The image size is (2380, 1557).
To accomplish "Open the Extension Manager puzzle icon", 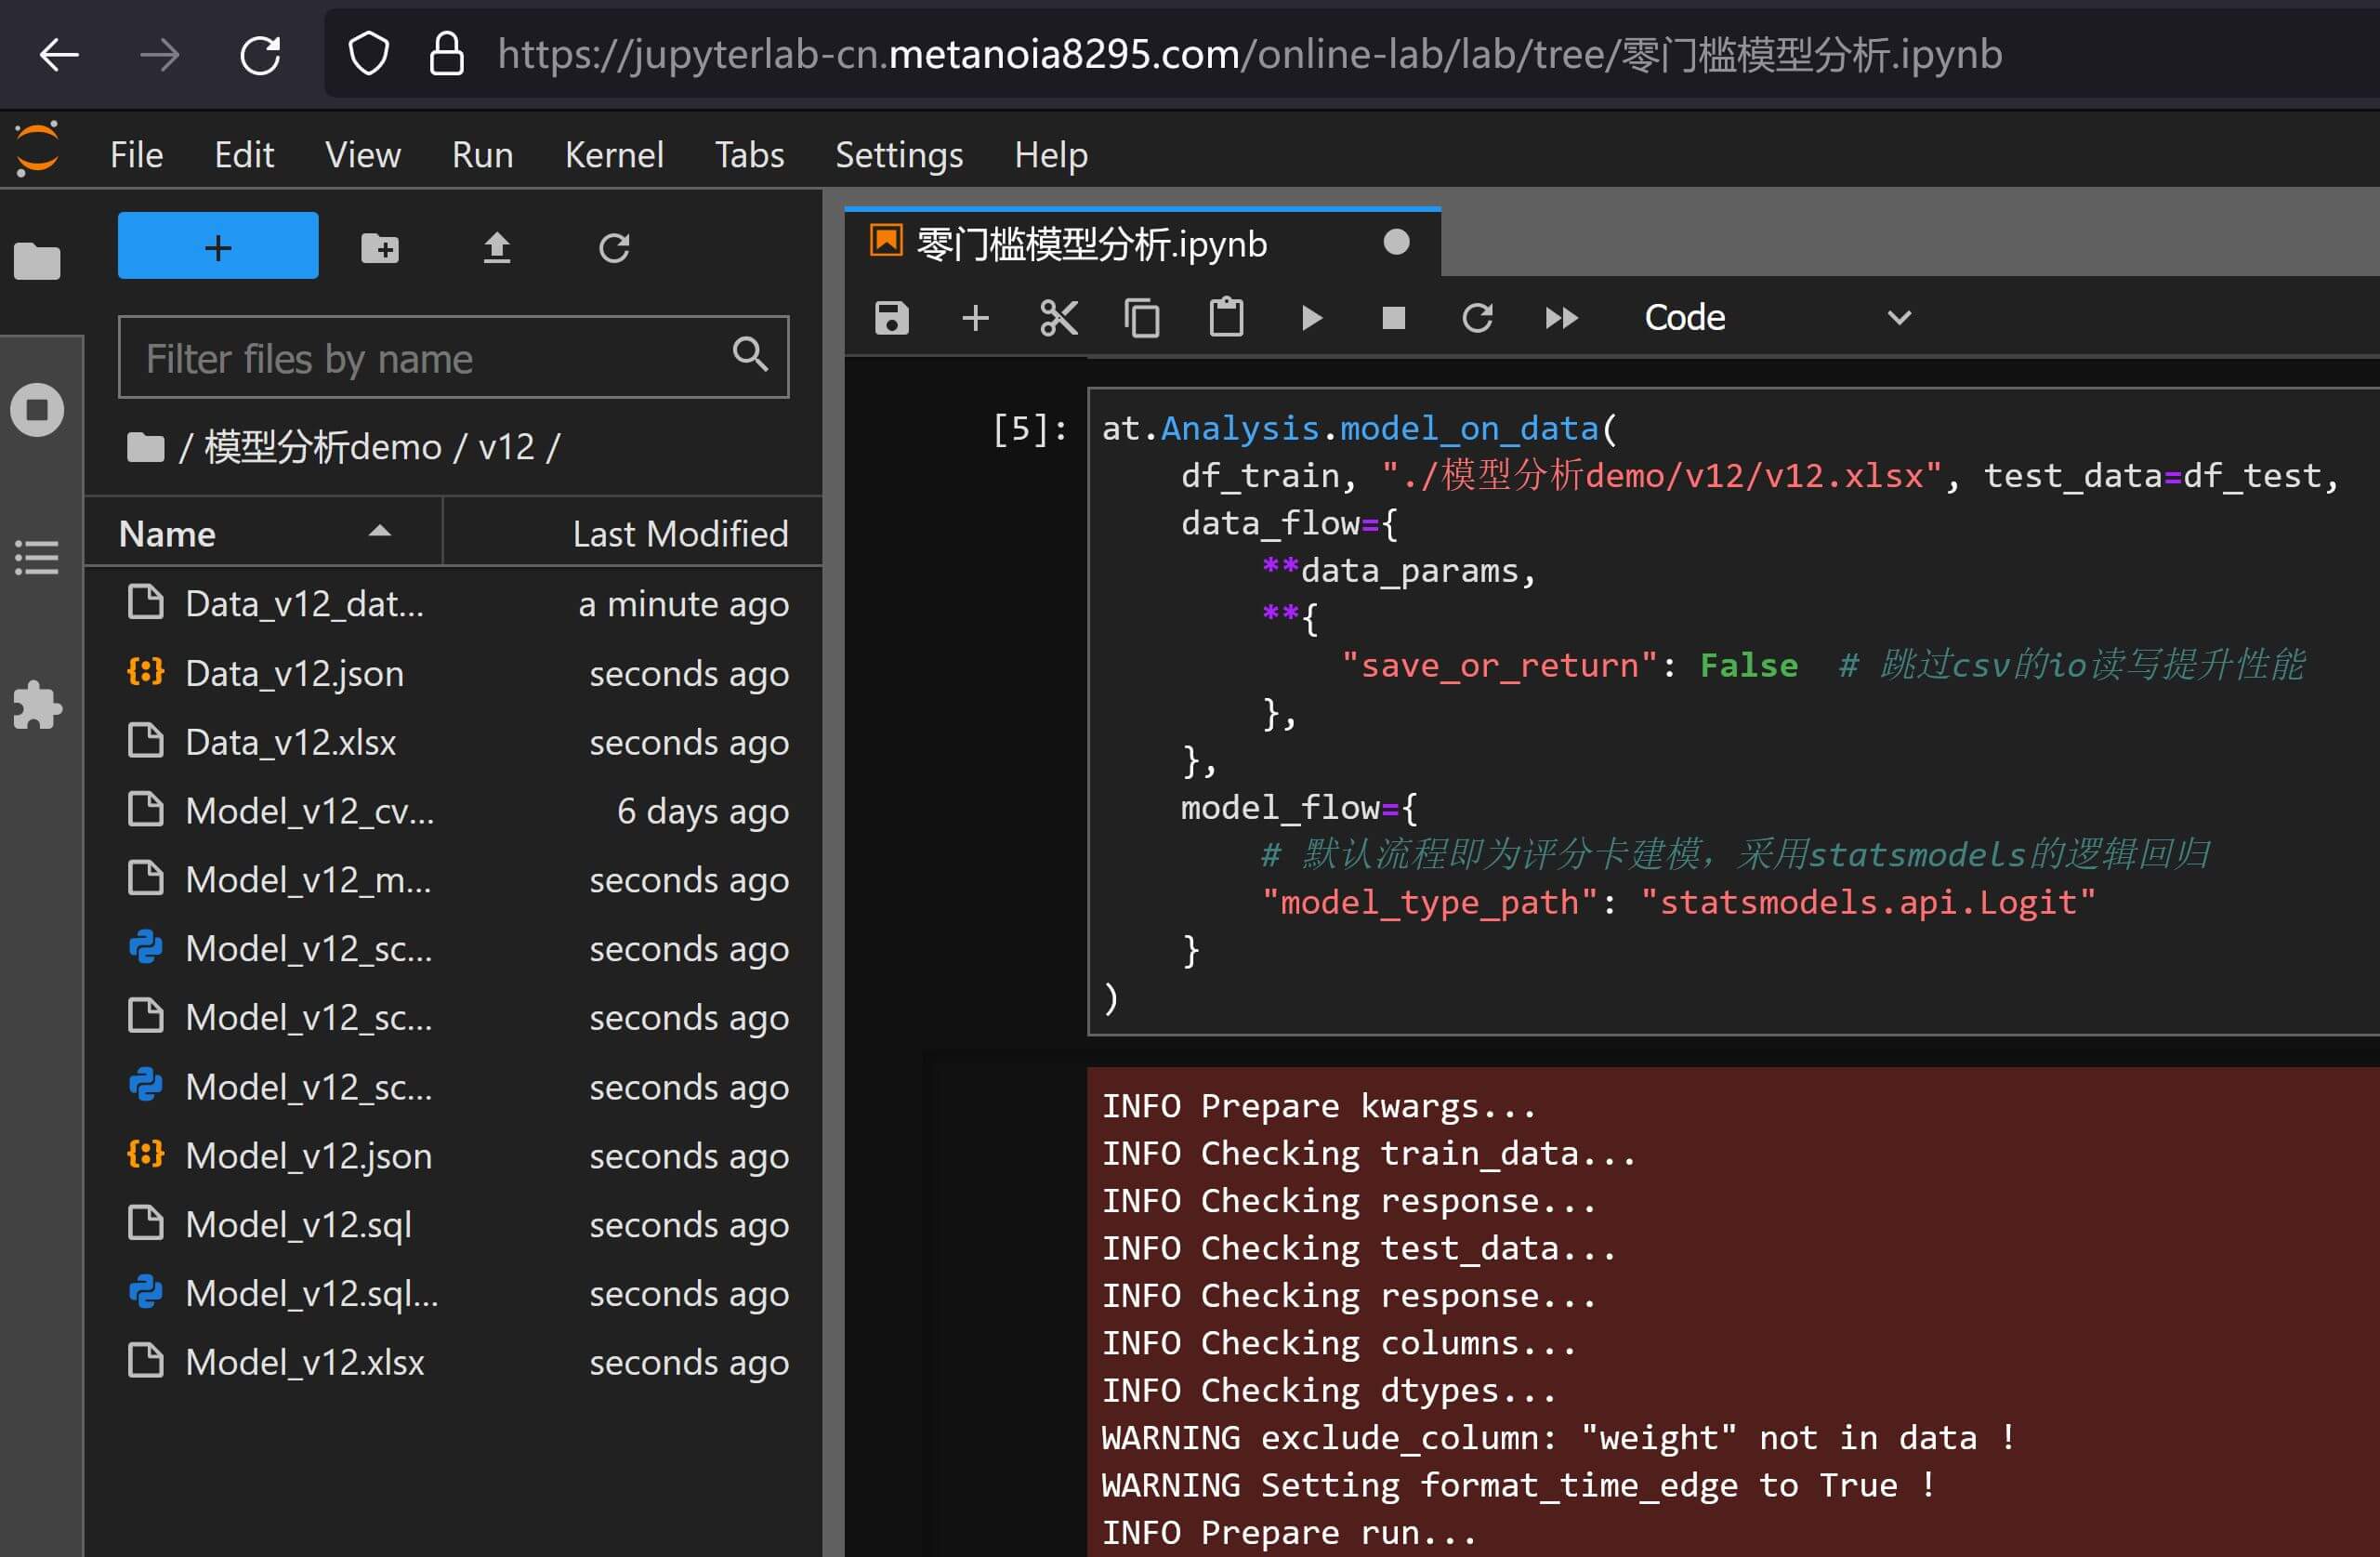I will click(x=38, y=705).
